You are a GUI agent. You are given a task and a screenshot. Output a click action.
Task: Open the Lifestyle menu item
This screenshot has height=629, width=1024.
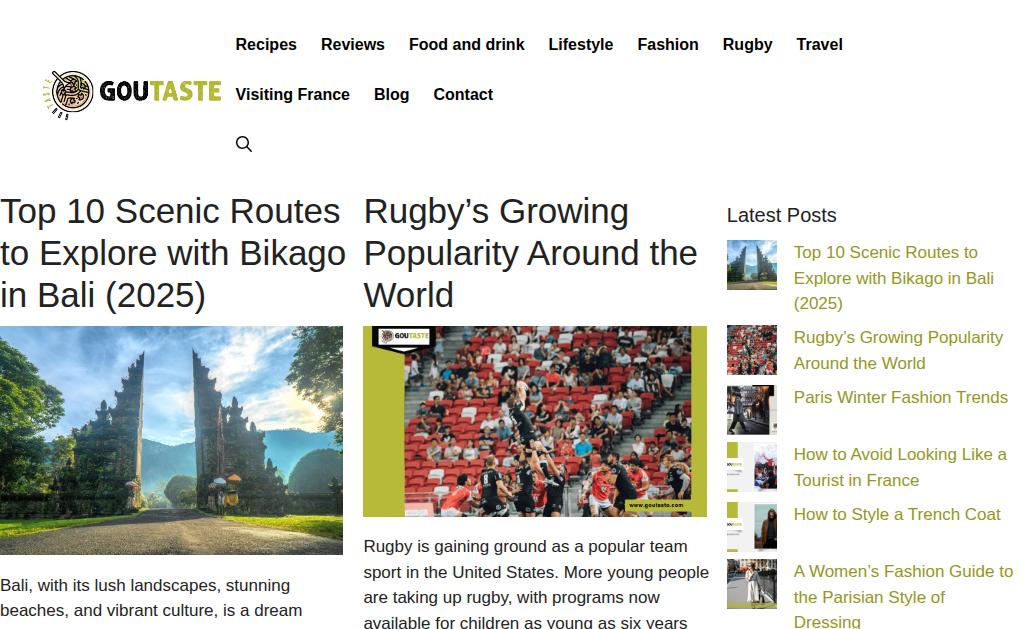pos(581,44)
